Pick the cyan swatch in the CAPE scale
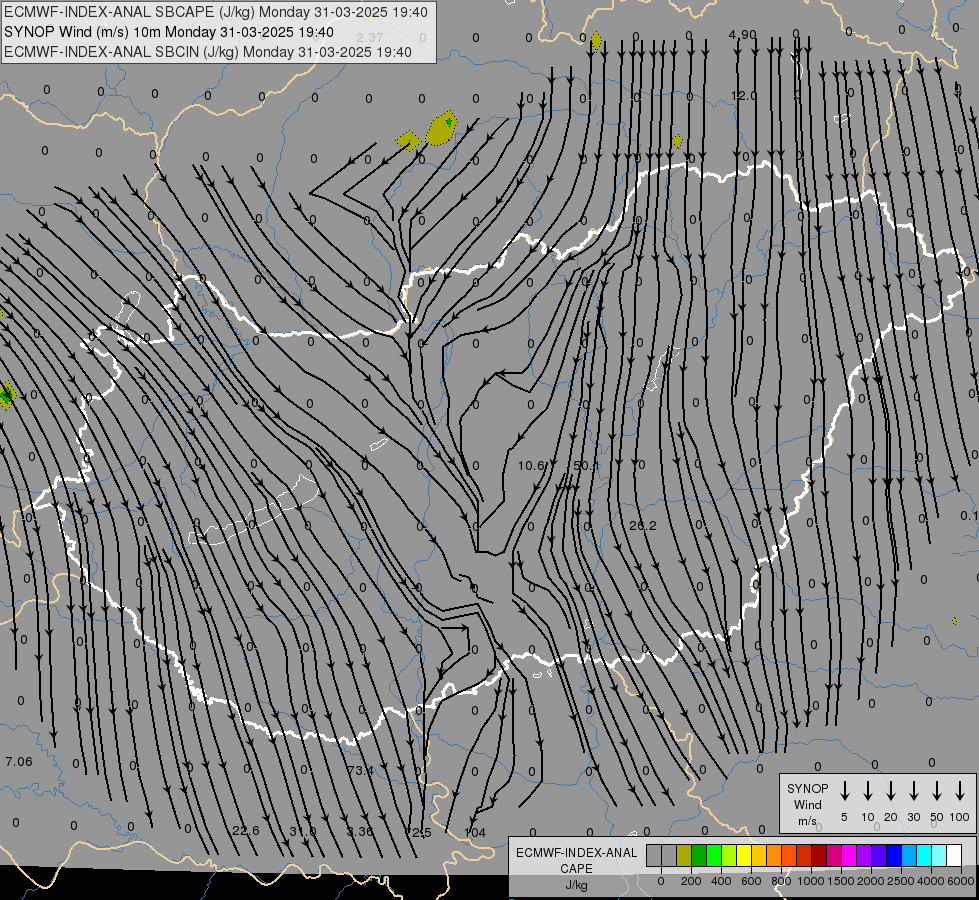This screenshot has width=979, height=900. pos(923,855)
